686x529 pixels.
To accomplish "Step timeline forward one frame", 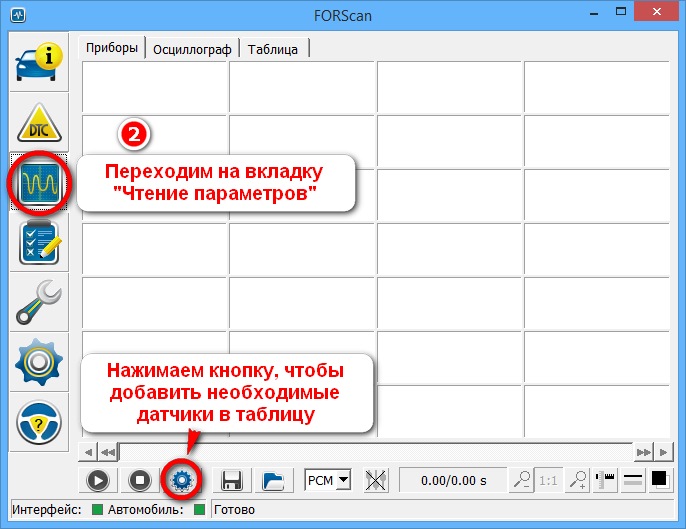I will pyautogui.click(x=663, y=452).
